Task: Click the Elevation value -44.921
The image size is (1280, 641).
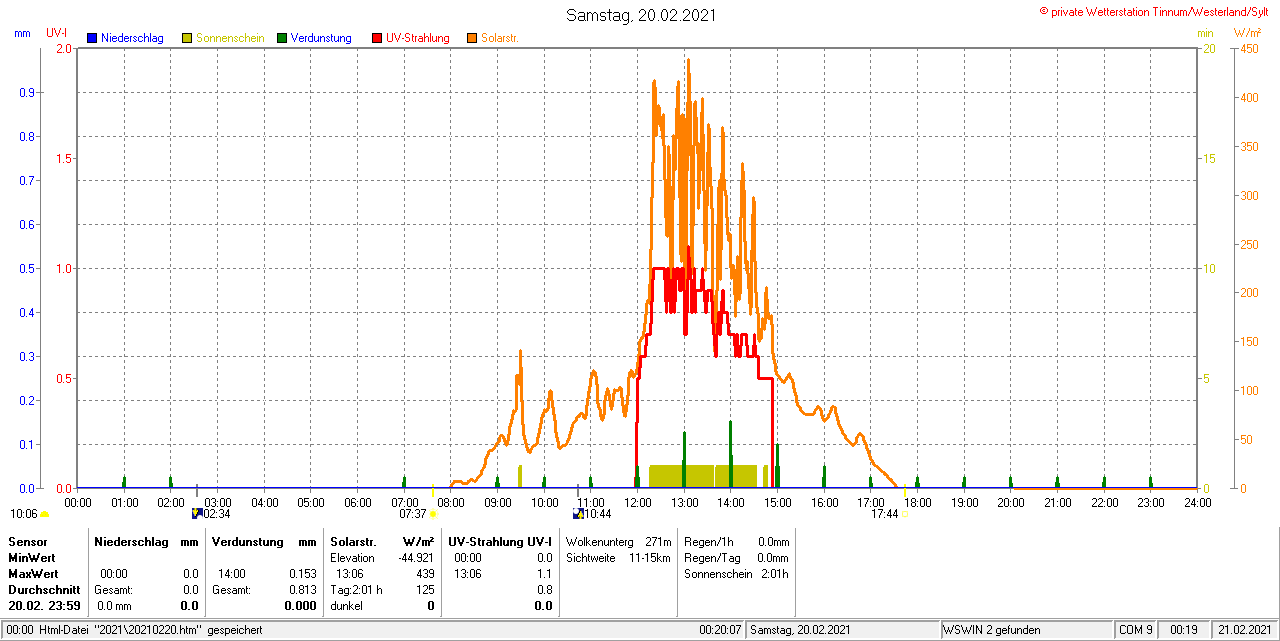Action: [x=417, y=557]
